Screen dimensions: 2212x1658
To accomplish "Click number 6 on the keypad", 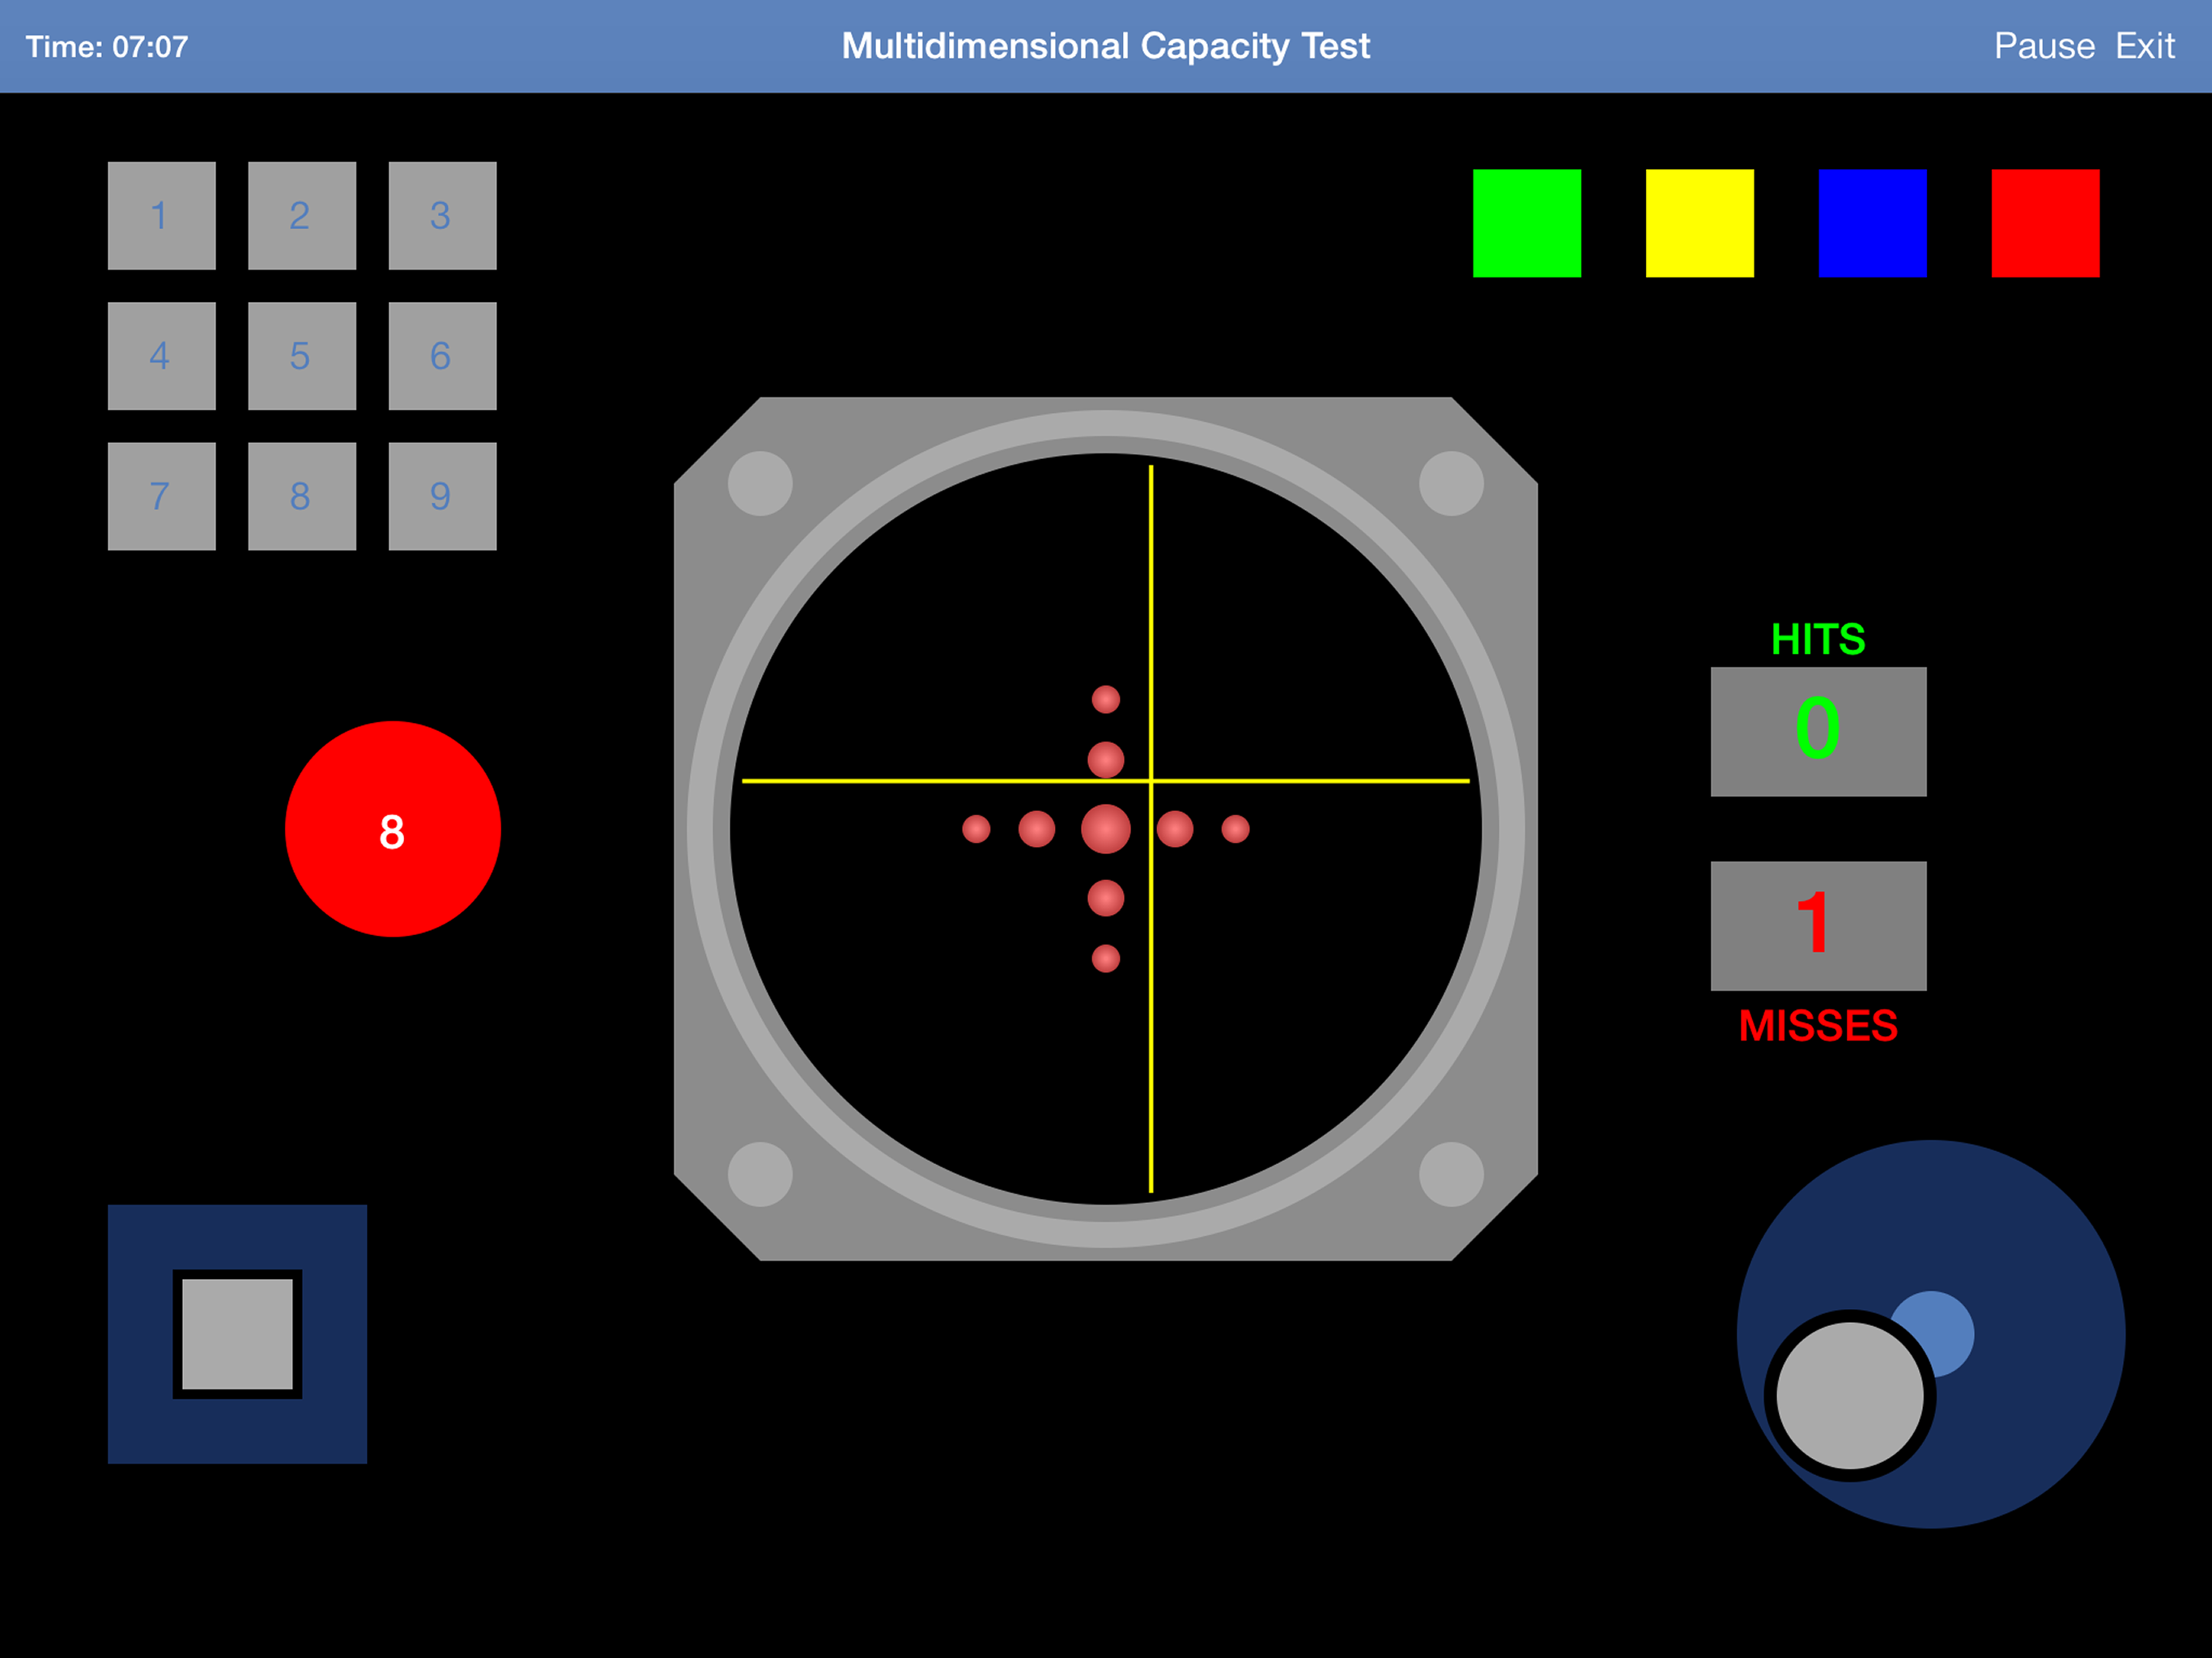I will tap(442, 355).
